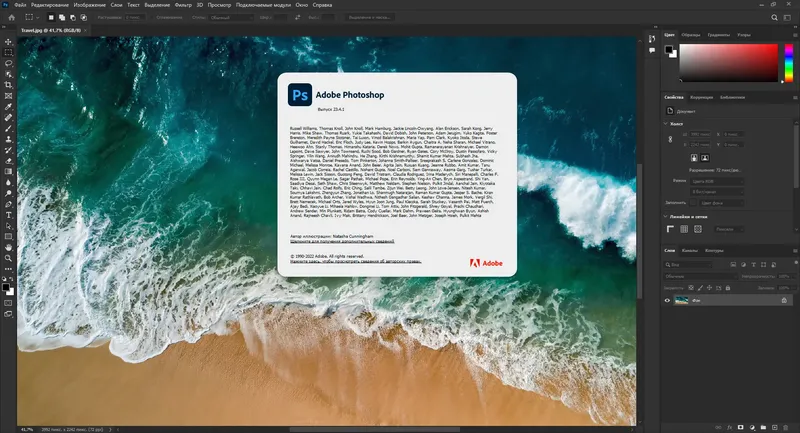Open the bit depth dropdown
The image size is (800, 433).
717,192
